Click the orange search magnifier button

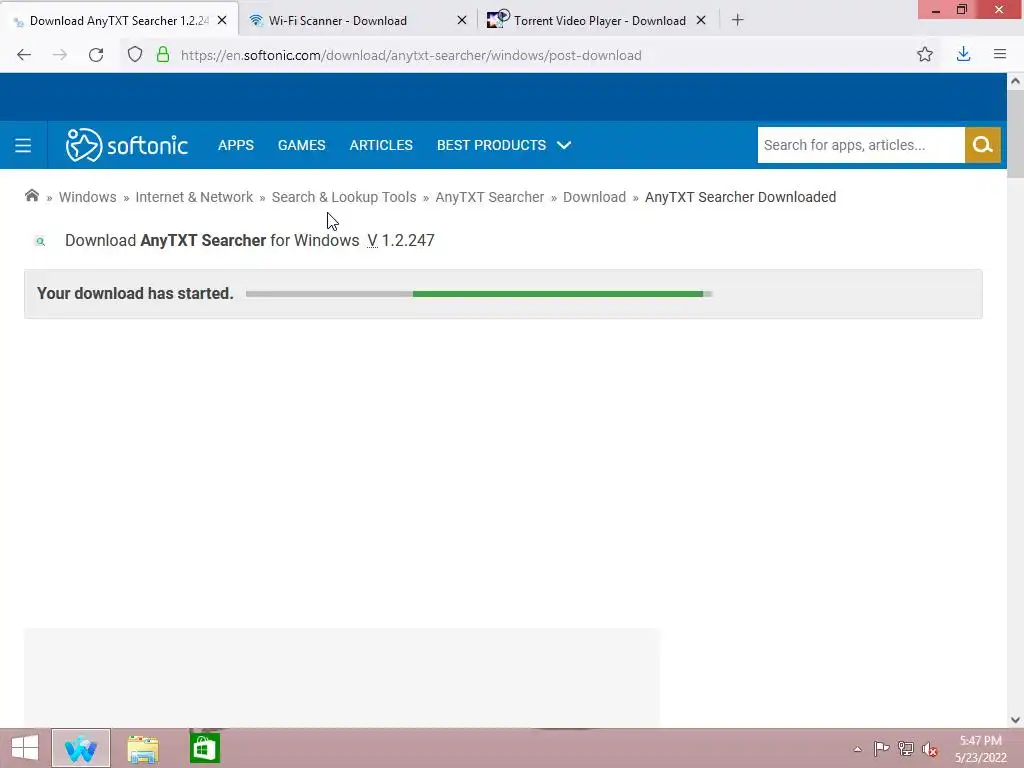click(x=982, y=145)
